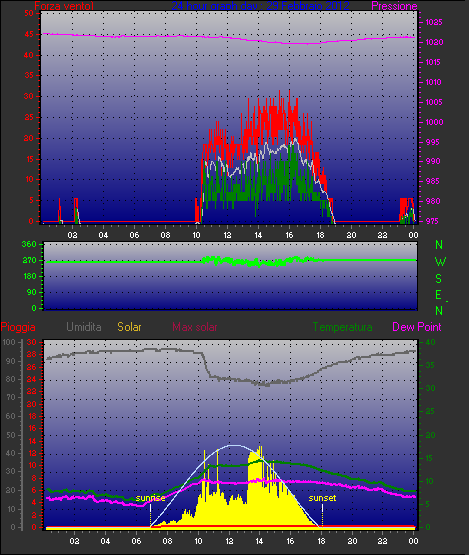Screen dimensions: 469x555
Task: Select the Umidita legend label
Action: coord(84,327)
